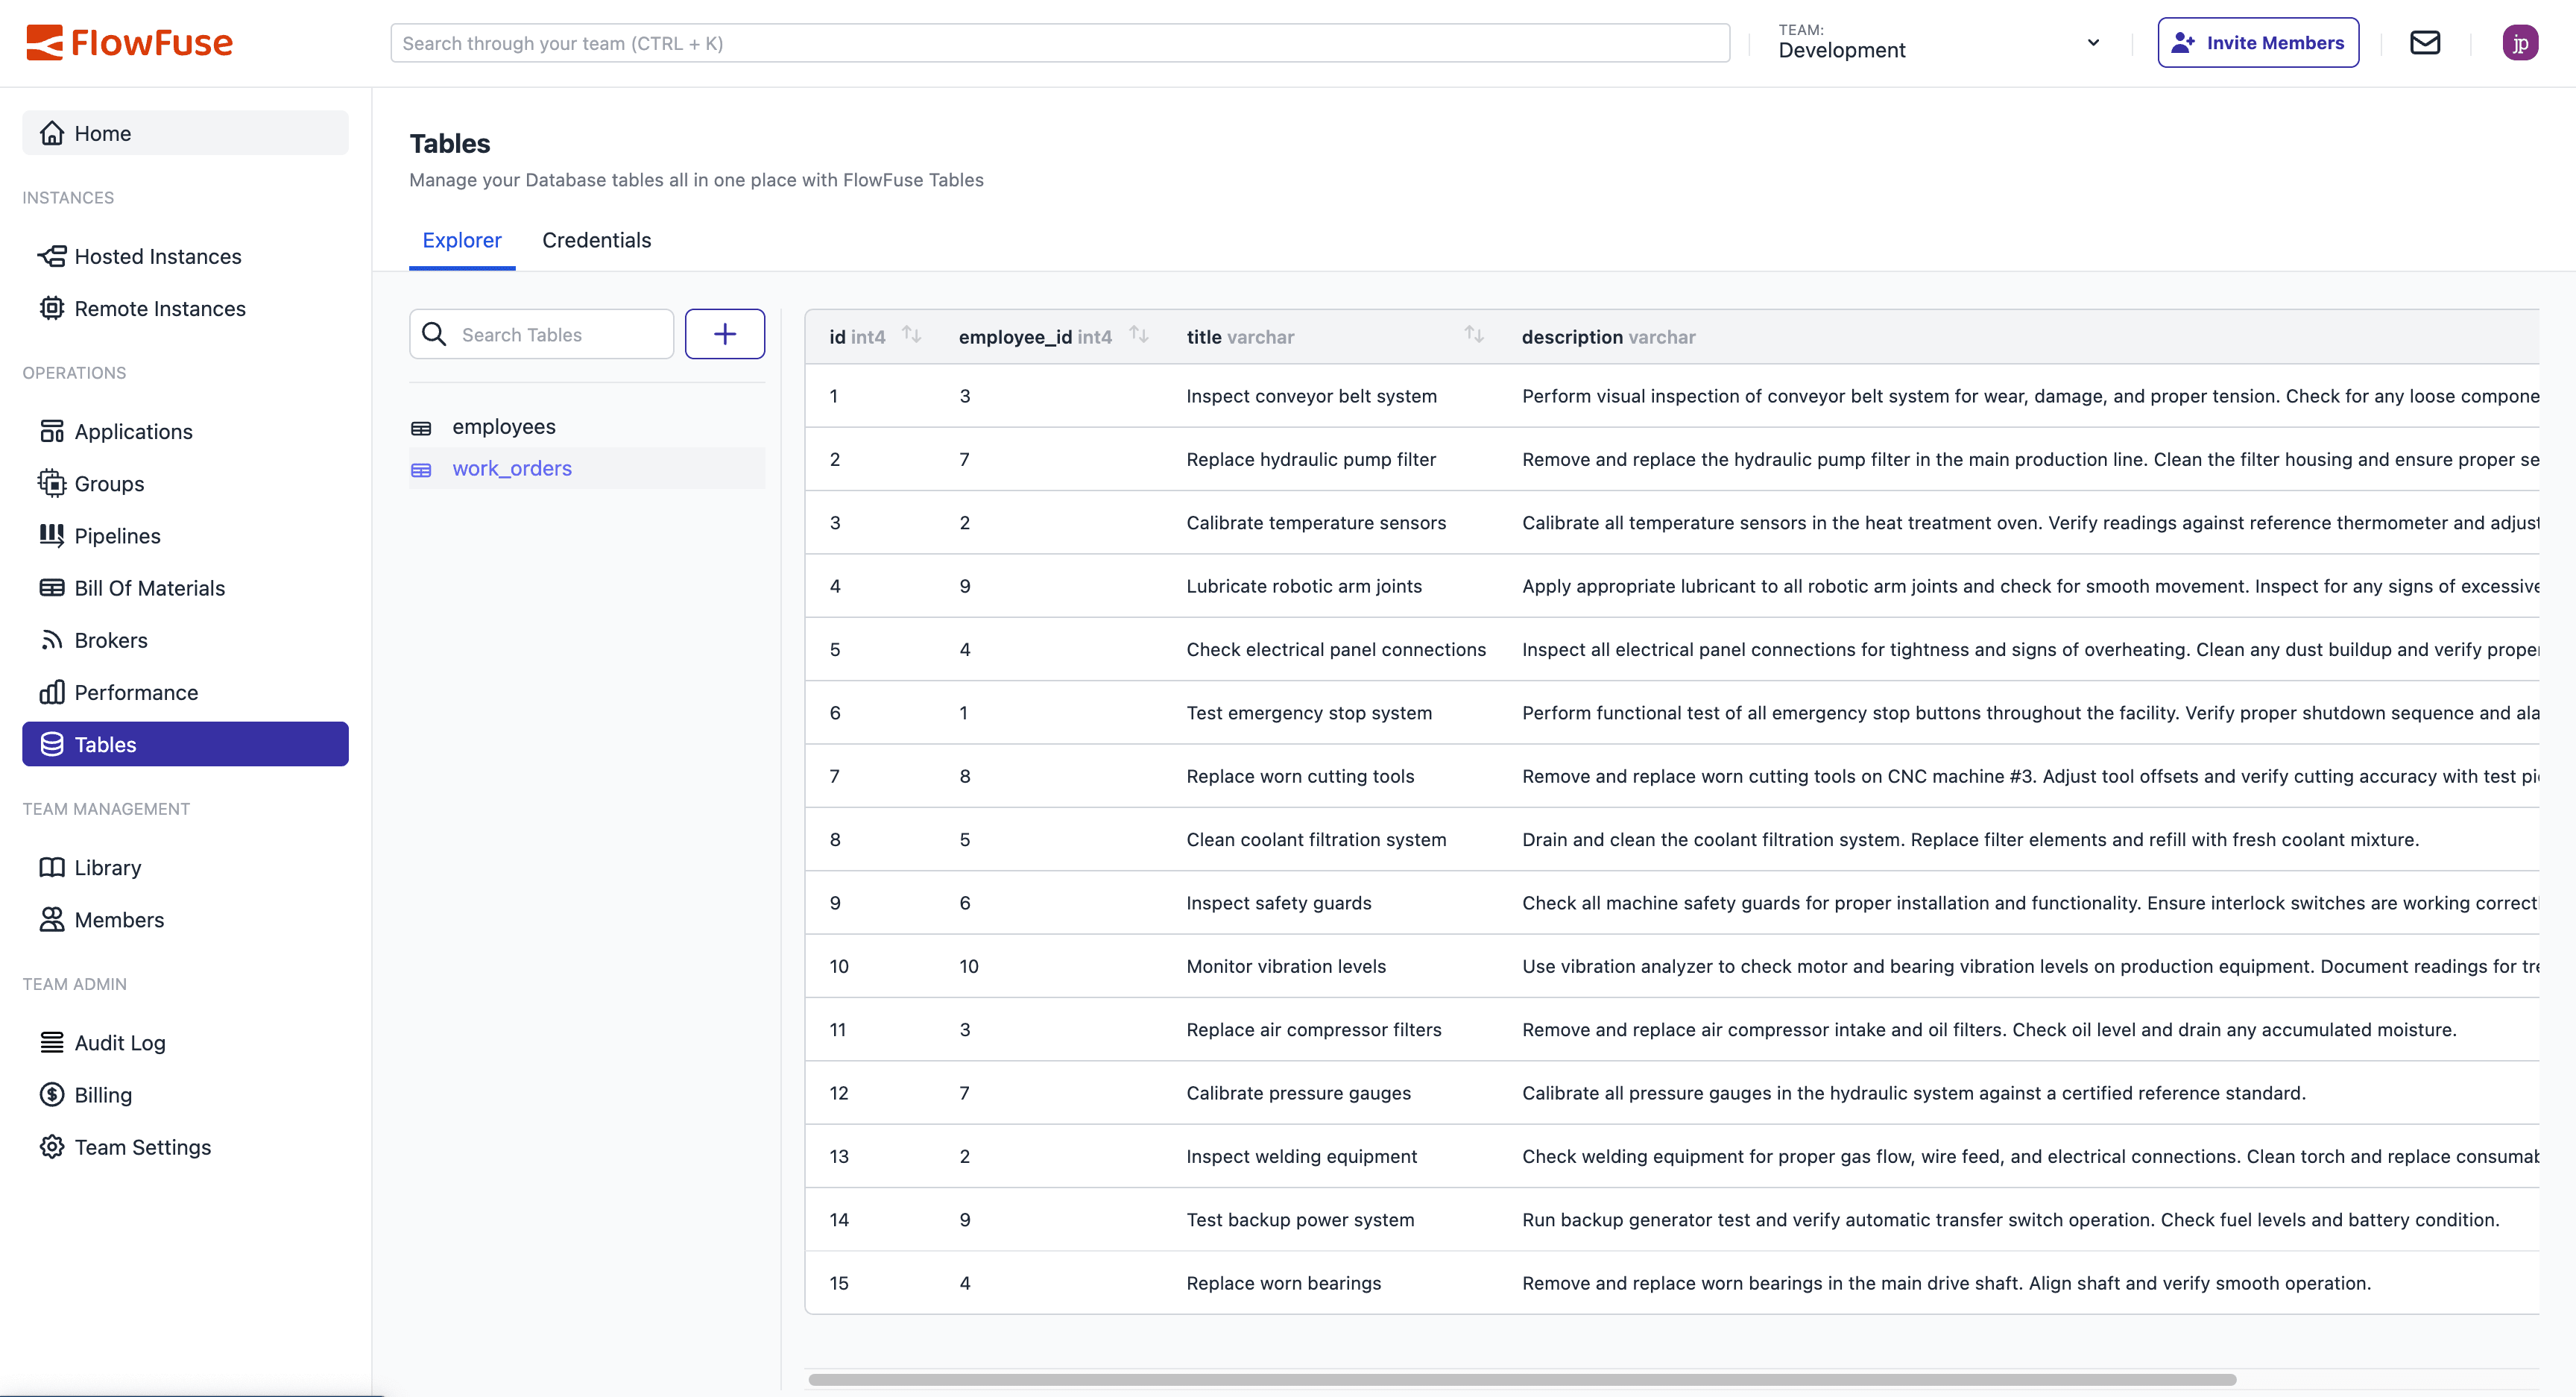The height and width of the screenshot is (1397, 2576).
Task: Create a new table with the plus button
Action: [x=724, y=333]
